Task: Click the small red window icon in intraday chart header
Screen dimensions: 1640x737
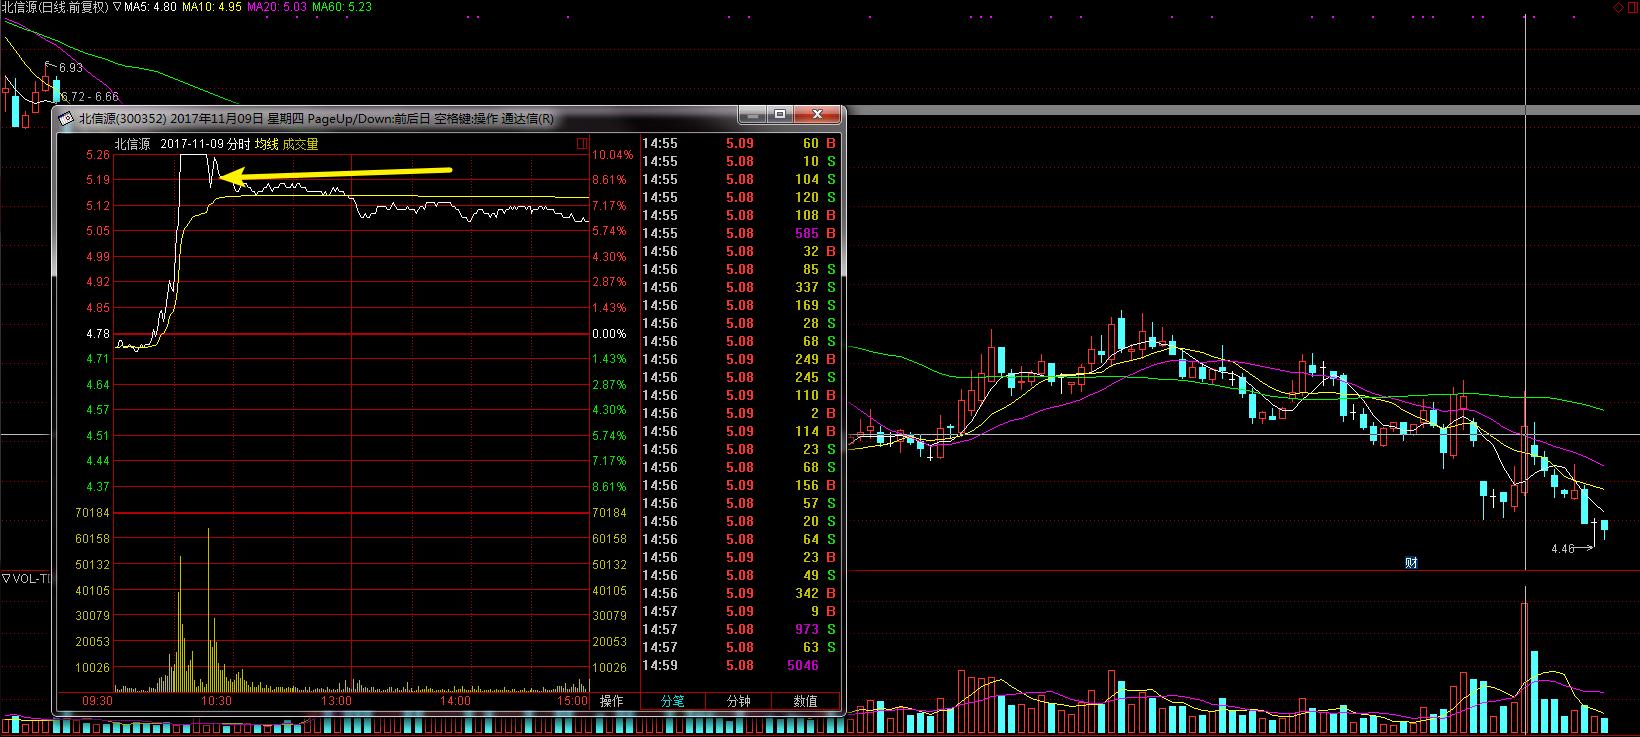Action: tap(582, 144)
